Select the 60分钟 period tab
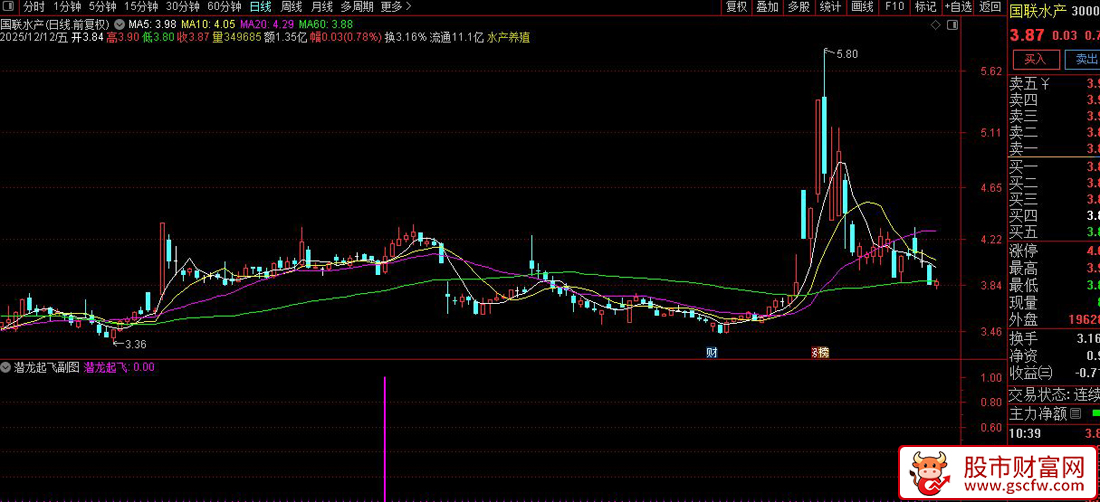The width and height of the screenshot is (1100, 502). pos(224,7)
